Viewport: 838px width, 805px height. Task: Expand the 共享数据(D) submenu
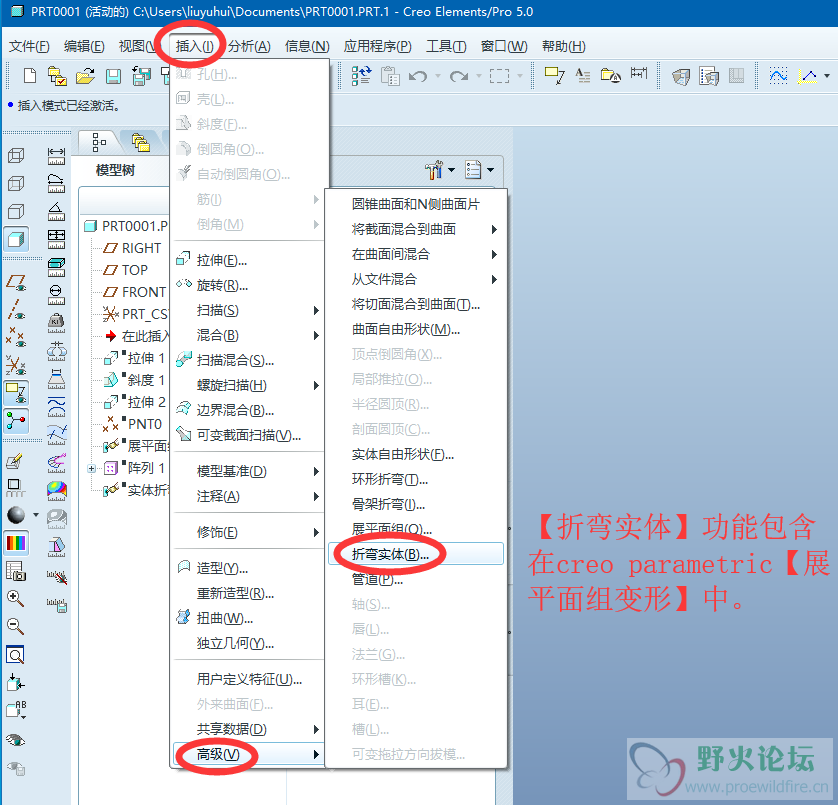pos(248,729)
